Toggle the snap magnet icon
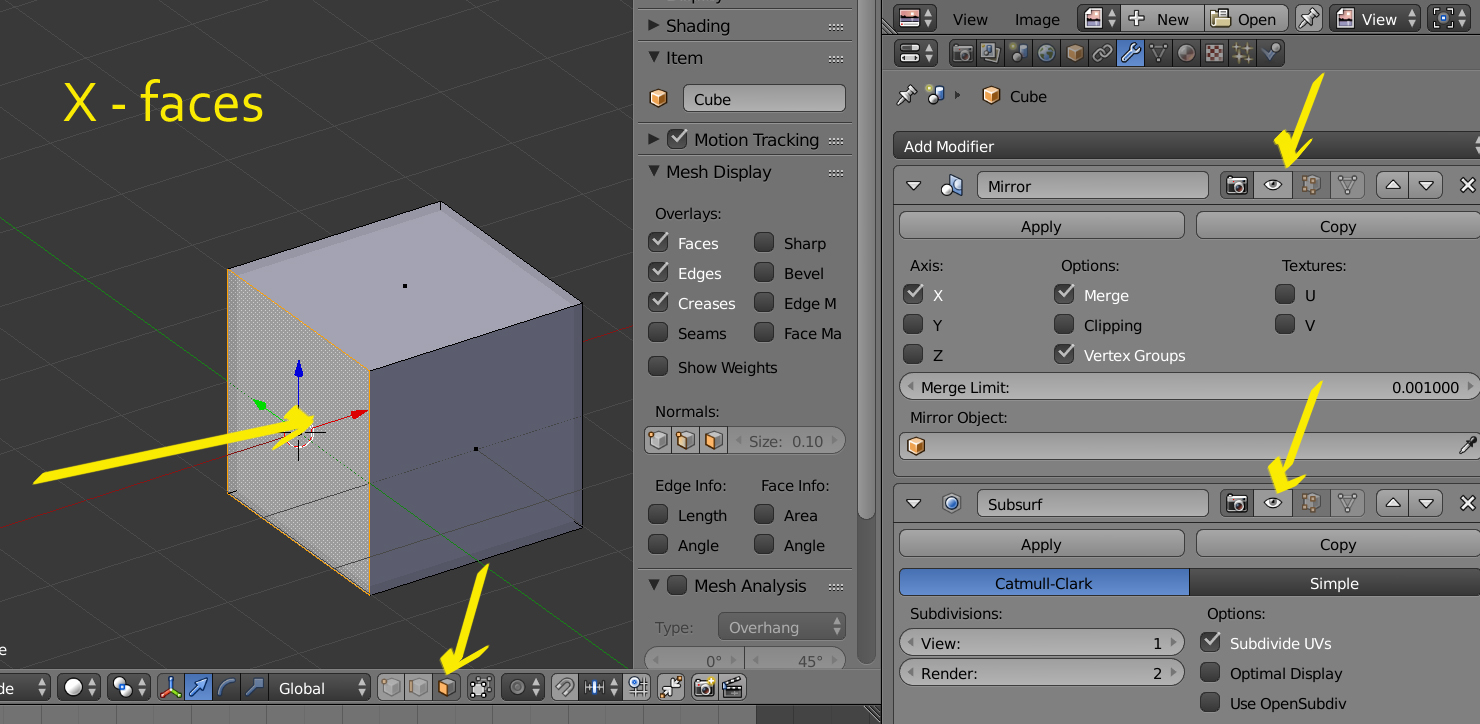 [x=564, y=687]
